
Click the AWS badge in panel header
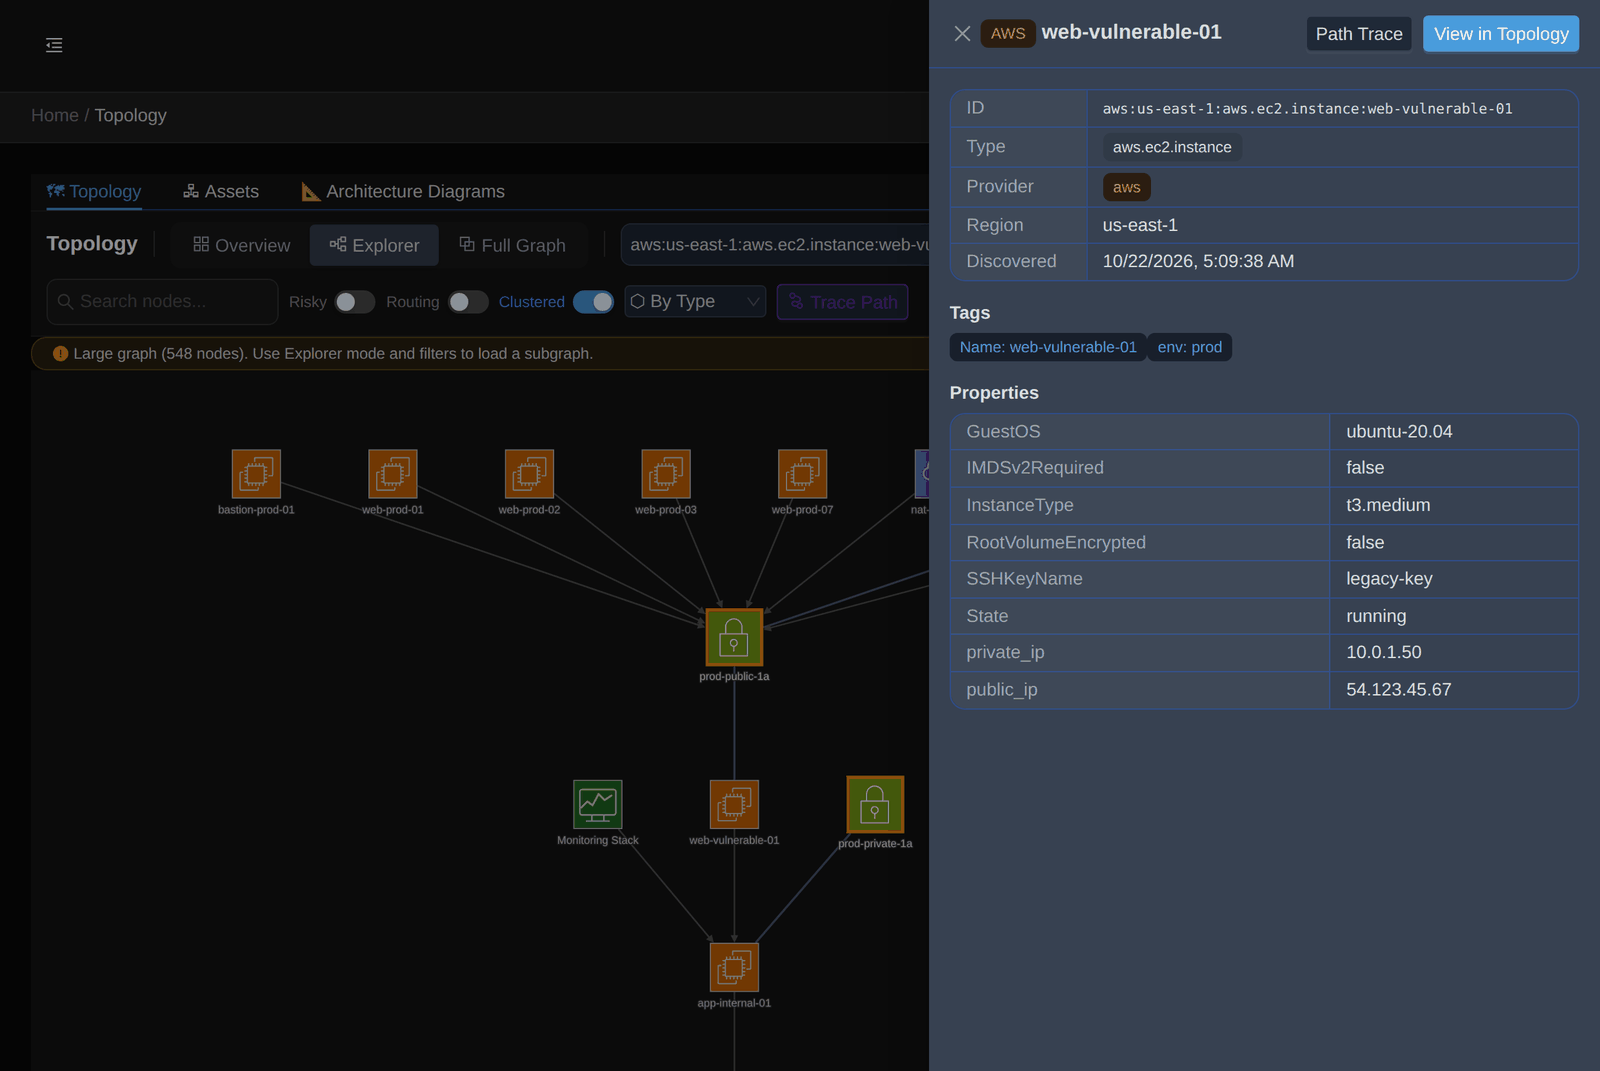1008,34
